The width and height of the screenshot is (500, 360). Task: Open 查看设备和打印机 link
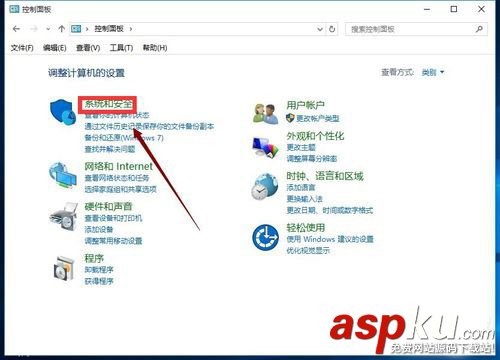pos(113,218)
